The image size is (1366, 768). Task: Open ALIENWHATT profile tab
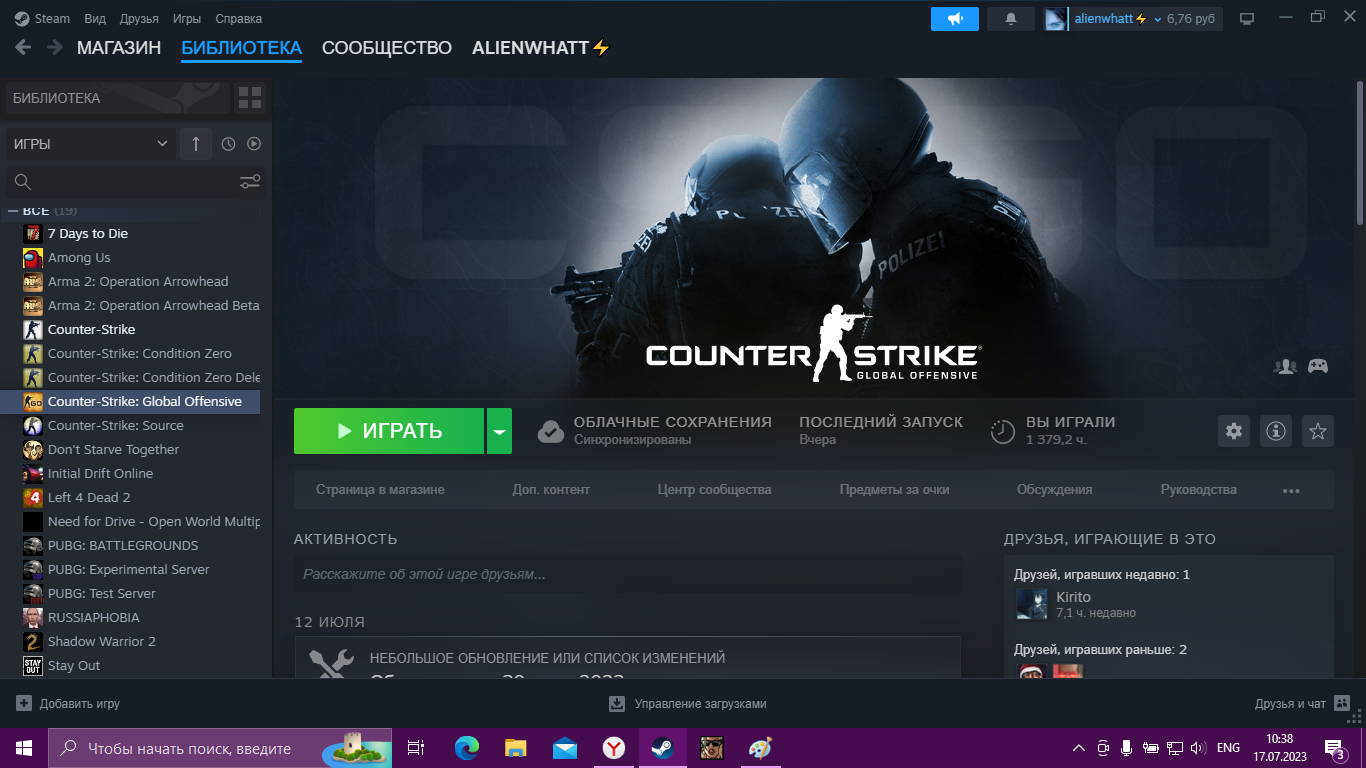pos(541,47)
